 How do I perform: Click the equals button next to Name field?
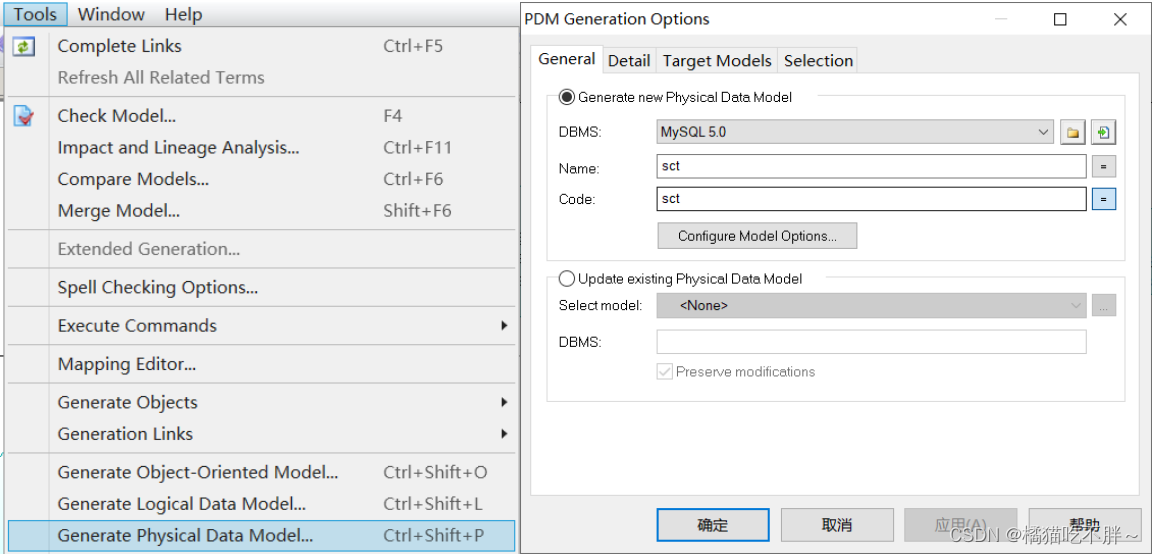(1103, 167)
